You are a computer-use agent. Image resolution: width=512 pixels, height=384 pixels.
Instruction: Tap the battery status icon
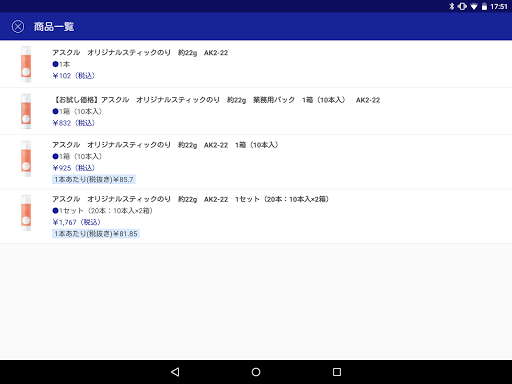[484, 6]
